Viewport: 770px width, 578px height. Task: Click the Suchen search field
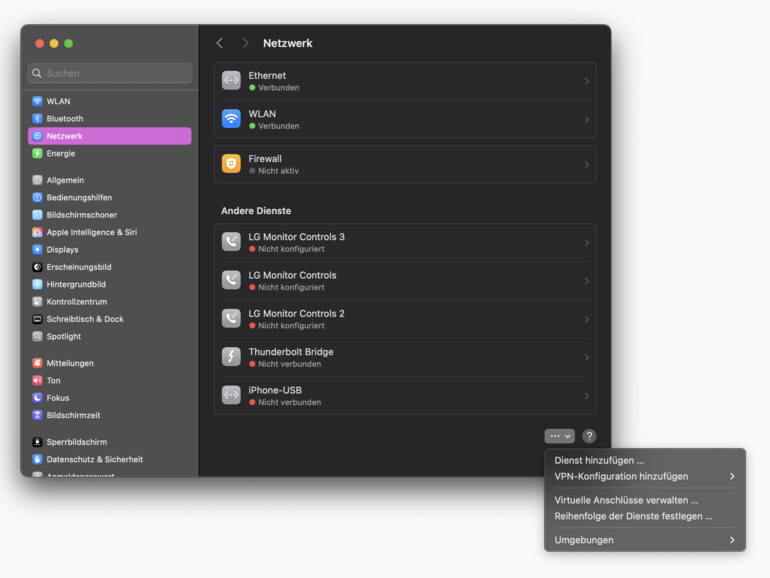pos(110,73)
